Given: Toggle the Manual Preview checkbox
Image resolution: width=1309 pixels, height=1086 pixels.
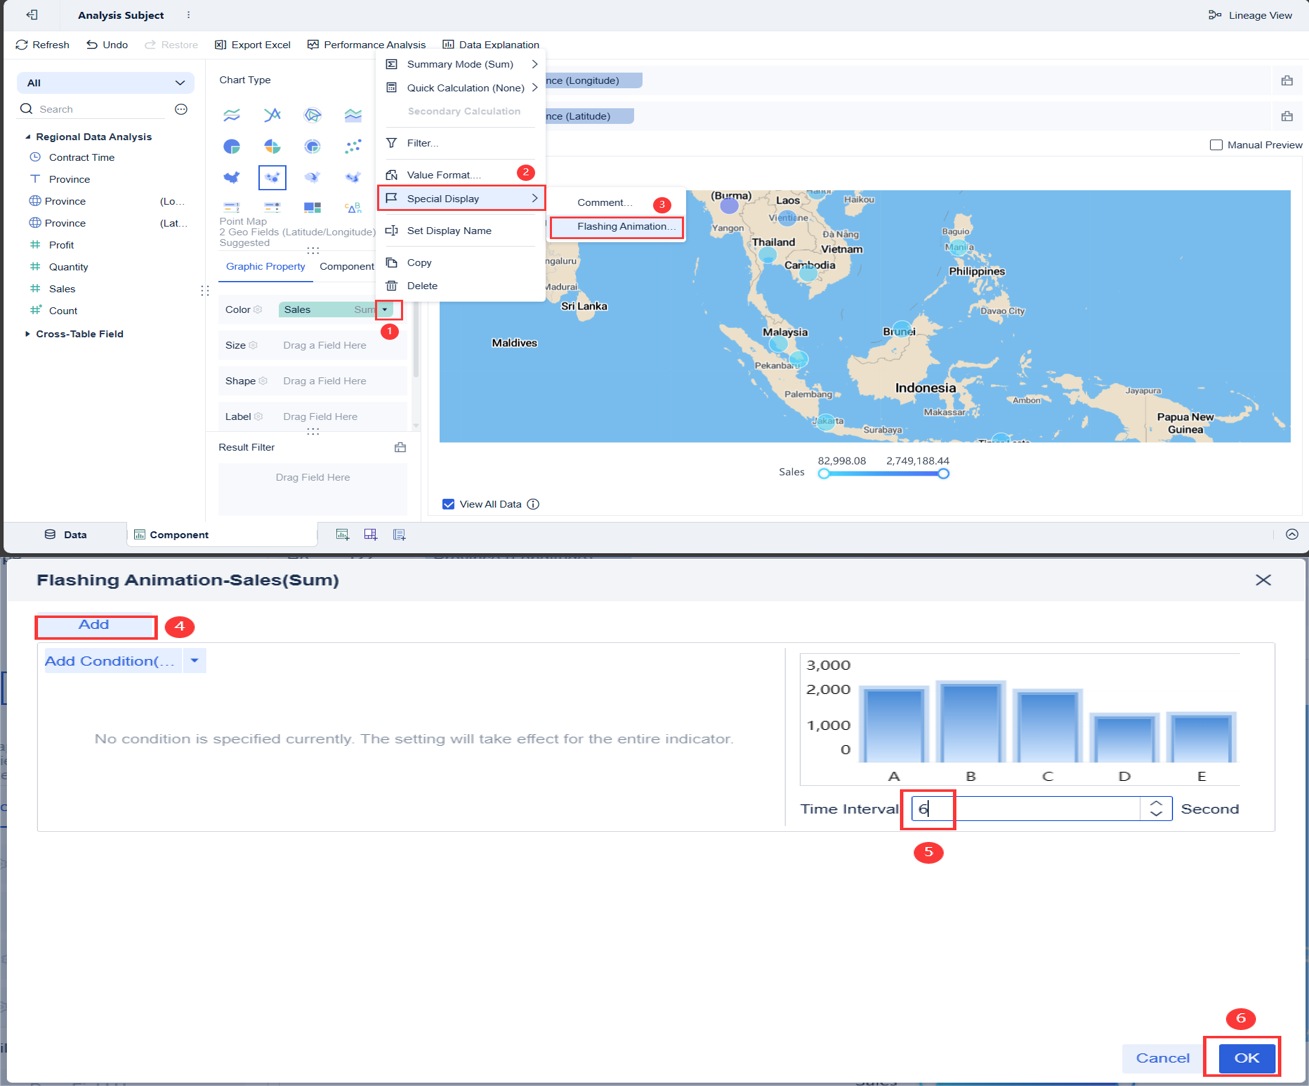Looking at the screenshot, I should [1218, 144].
